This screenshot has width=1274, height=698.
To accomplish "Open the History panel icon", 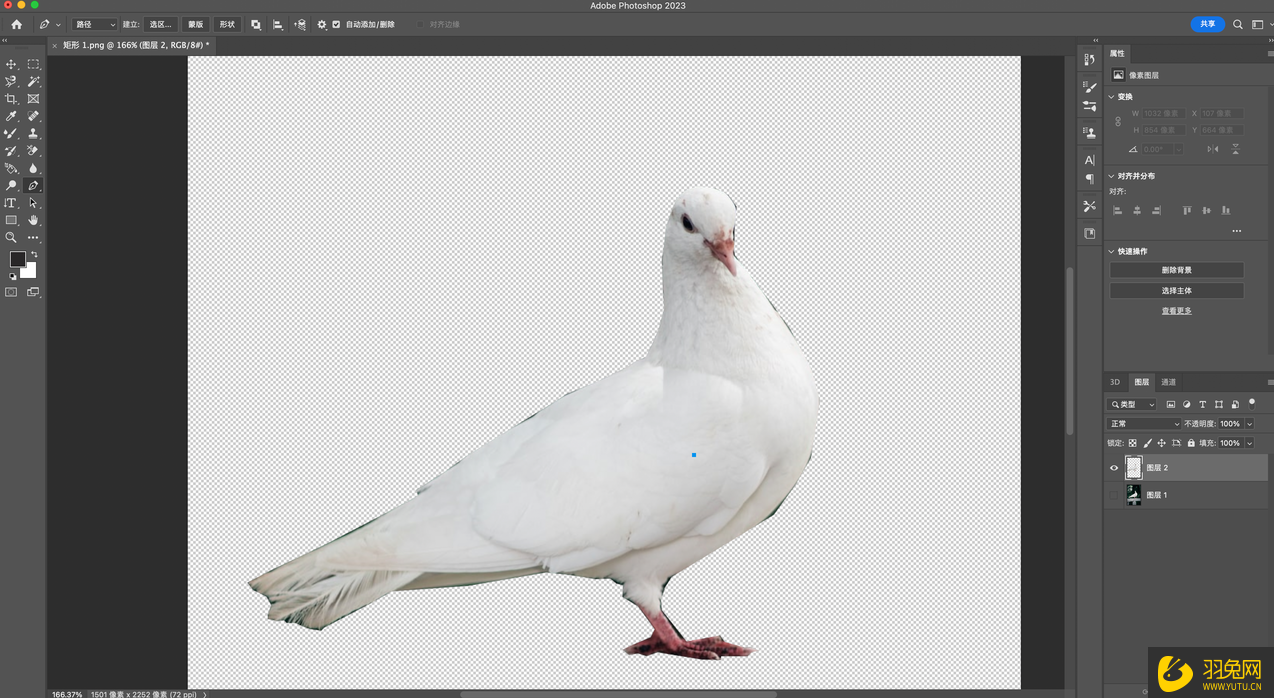I will 1090,60.
